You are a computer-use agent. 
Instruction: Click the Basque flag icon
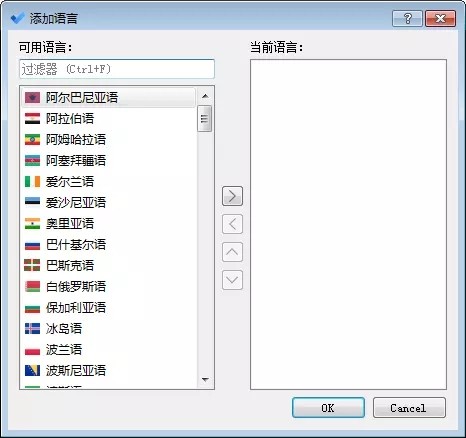click(32, 266)
